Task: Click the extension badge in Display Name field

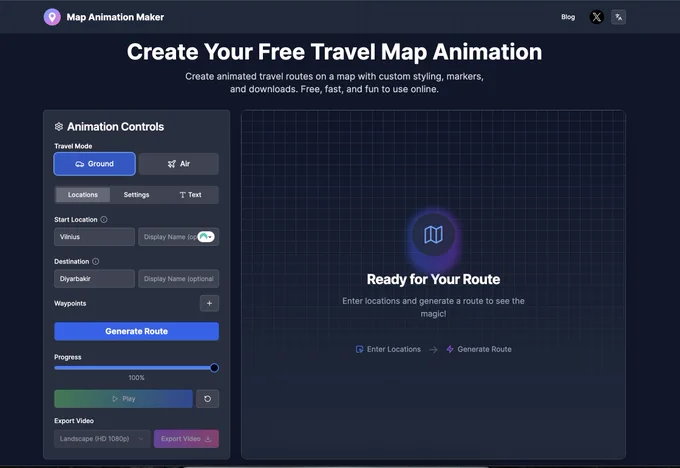Action: [206, 237]
